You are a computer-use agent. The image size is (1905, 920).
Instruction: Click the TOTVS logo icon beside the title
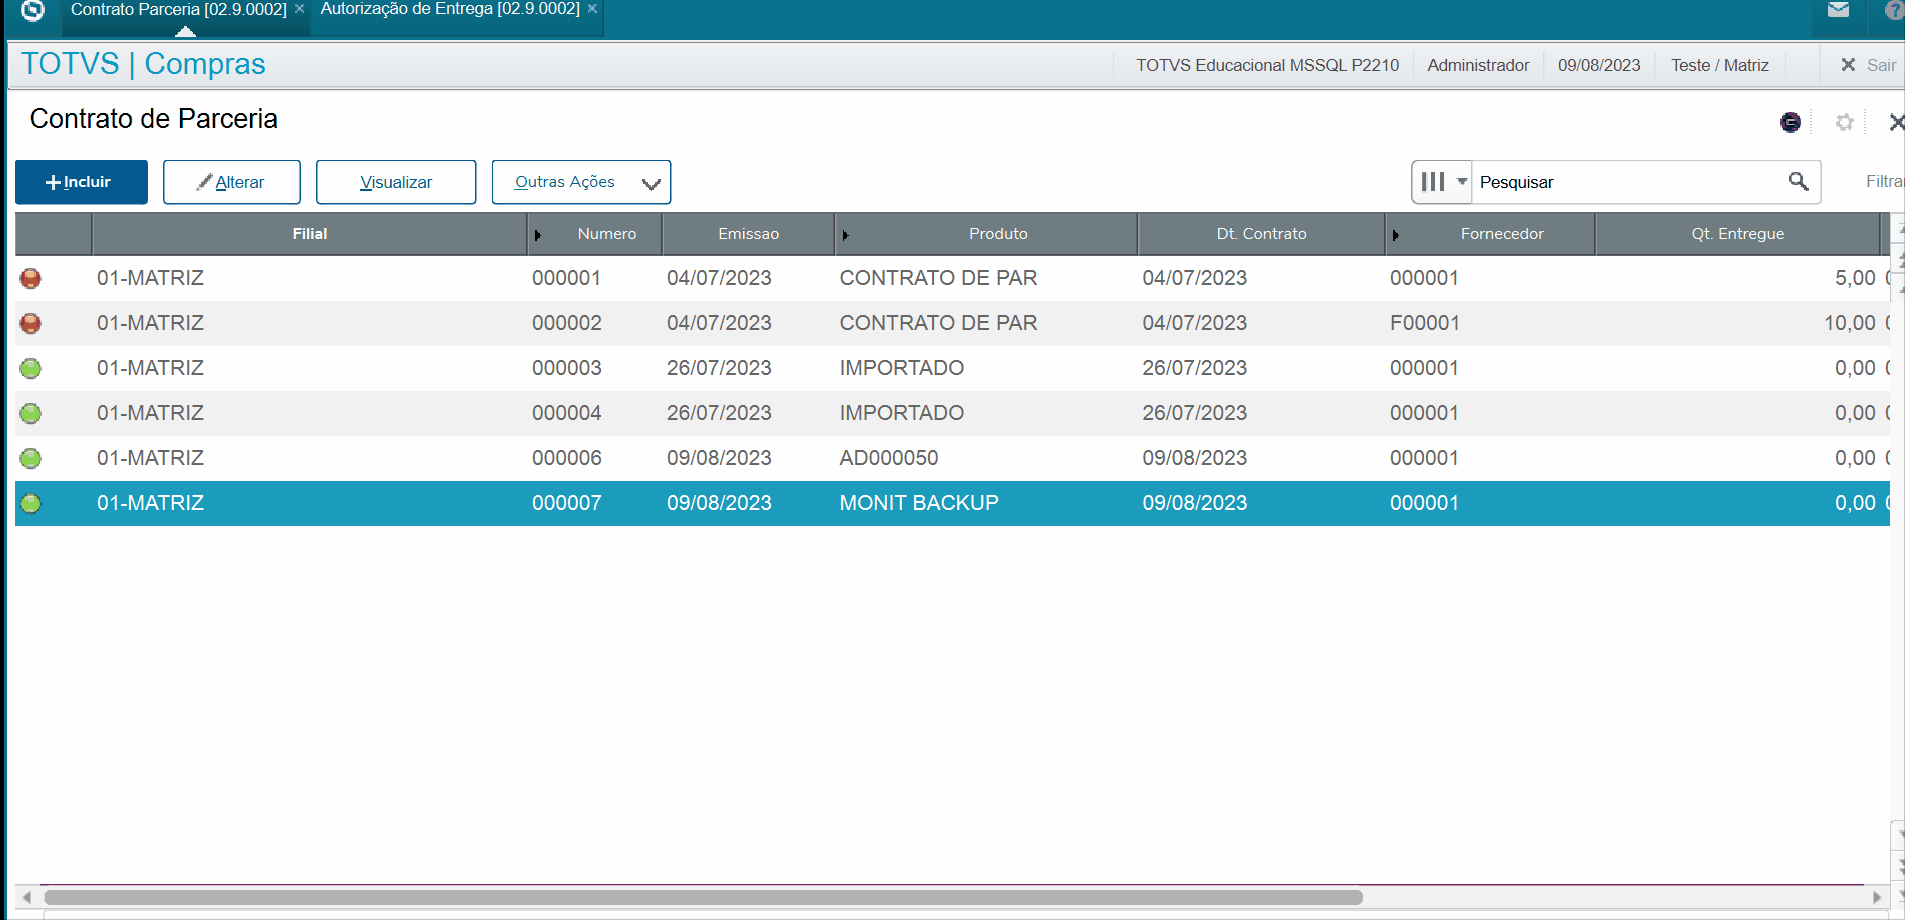tap(1791, 122)
